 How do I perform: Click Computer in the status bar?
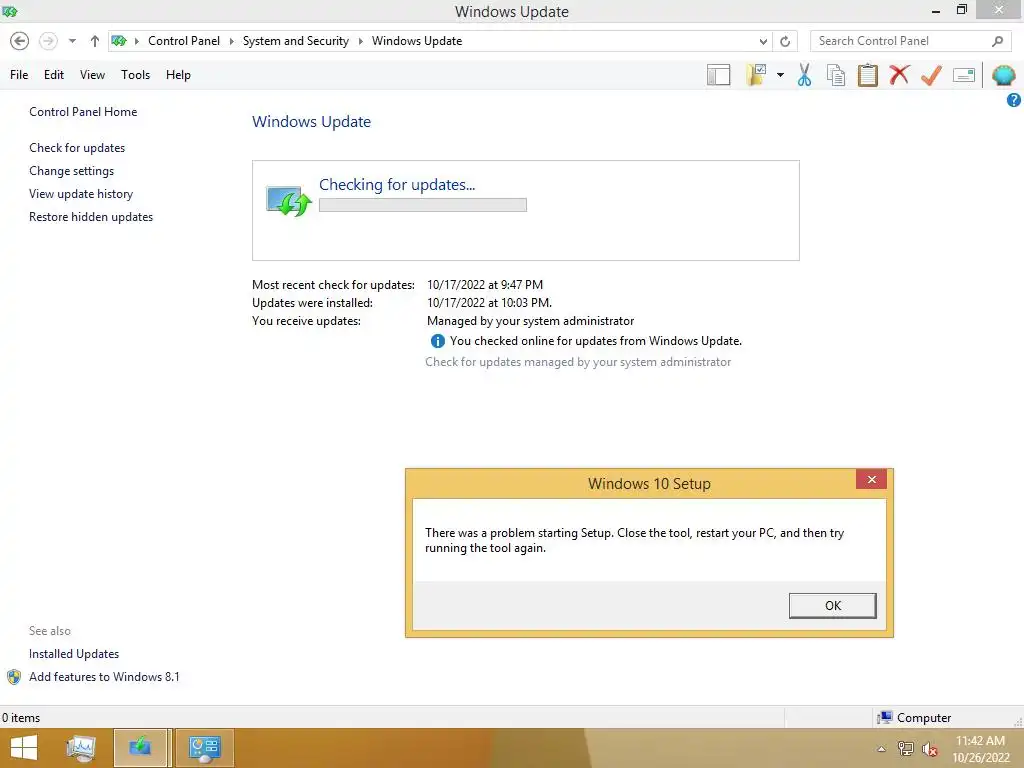click(x=924, y=718)
